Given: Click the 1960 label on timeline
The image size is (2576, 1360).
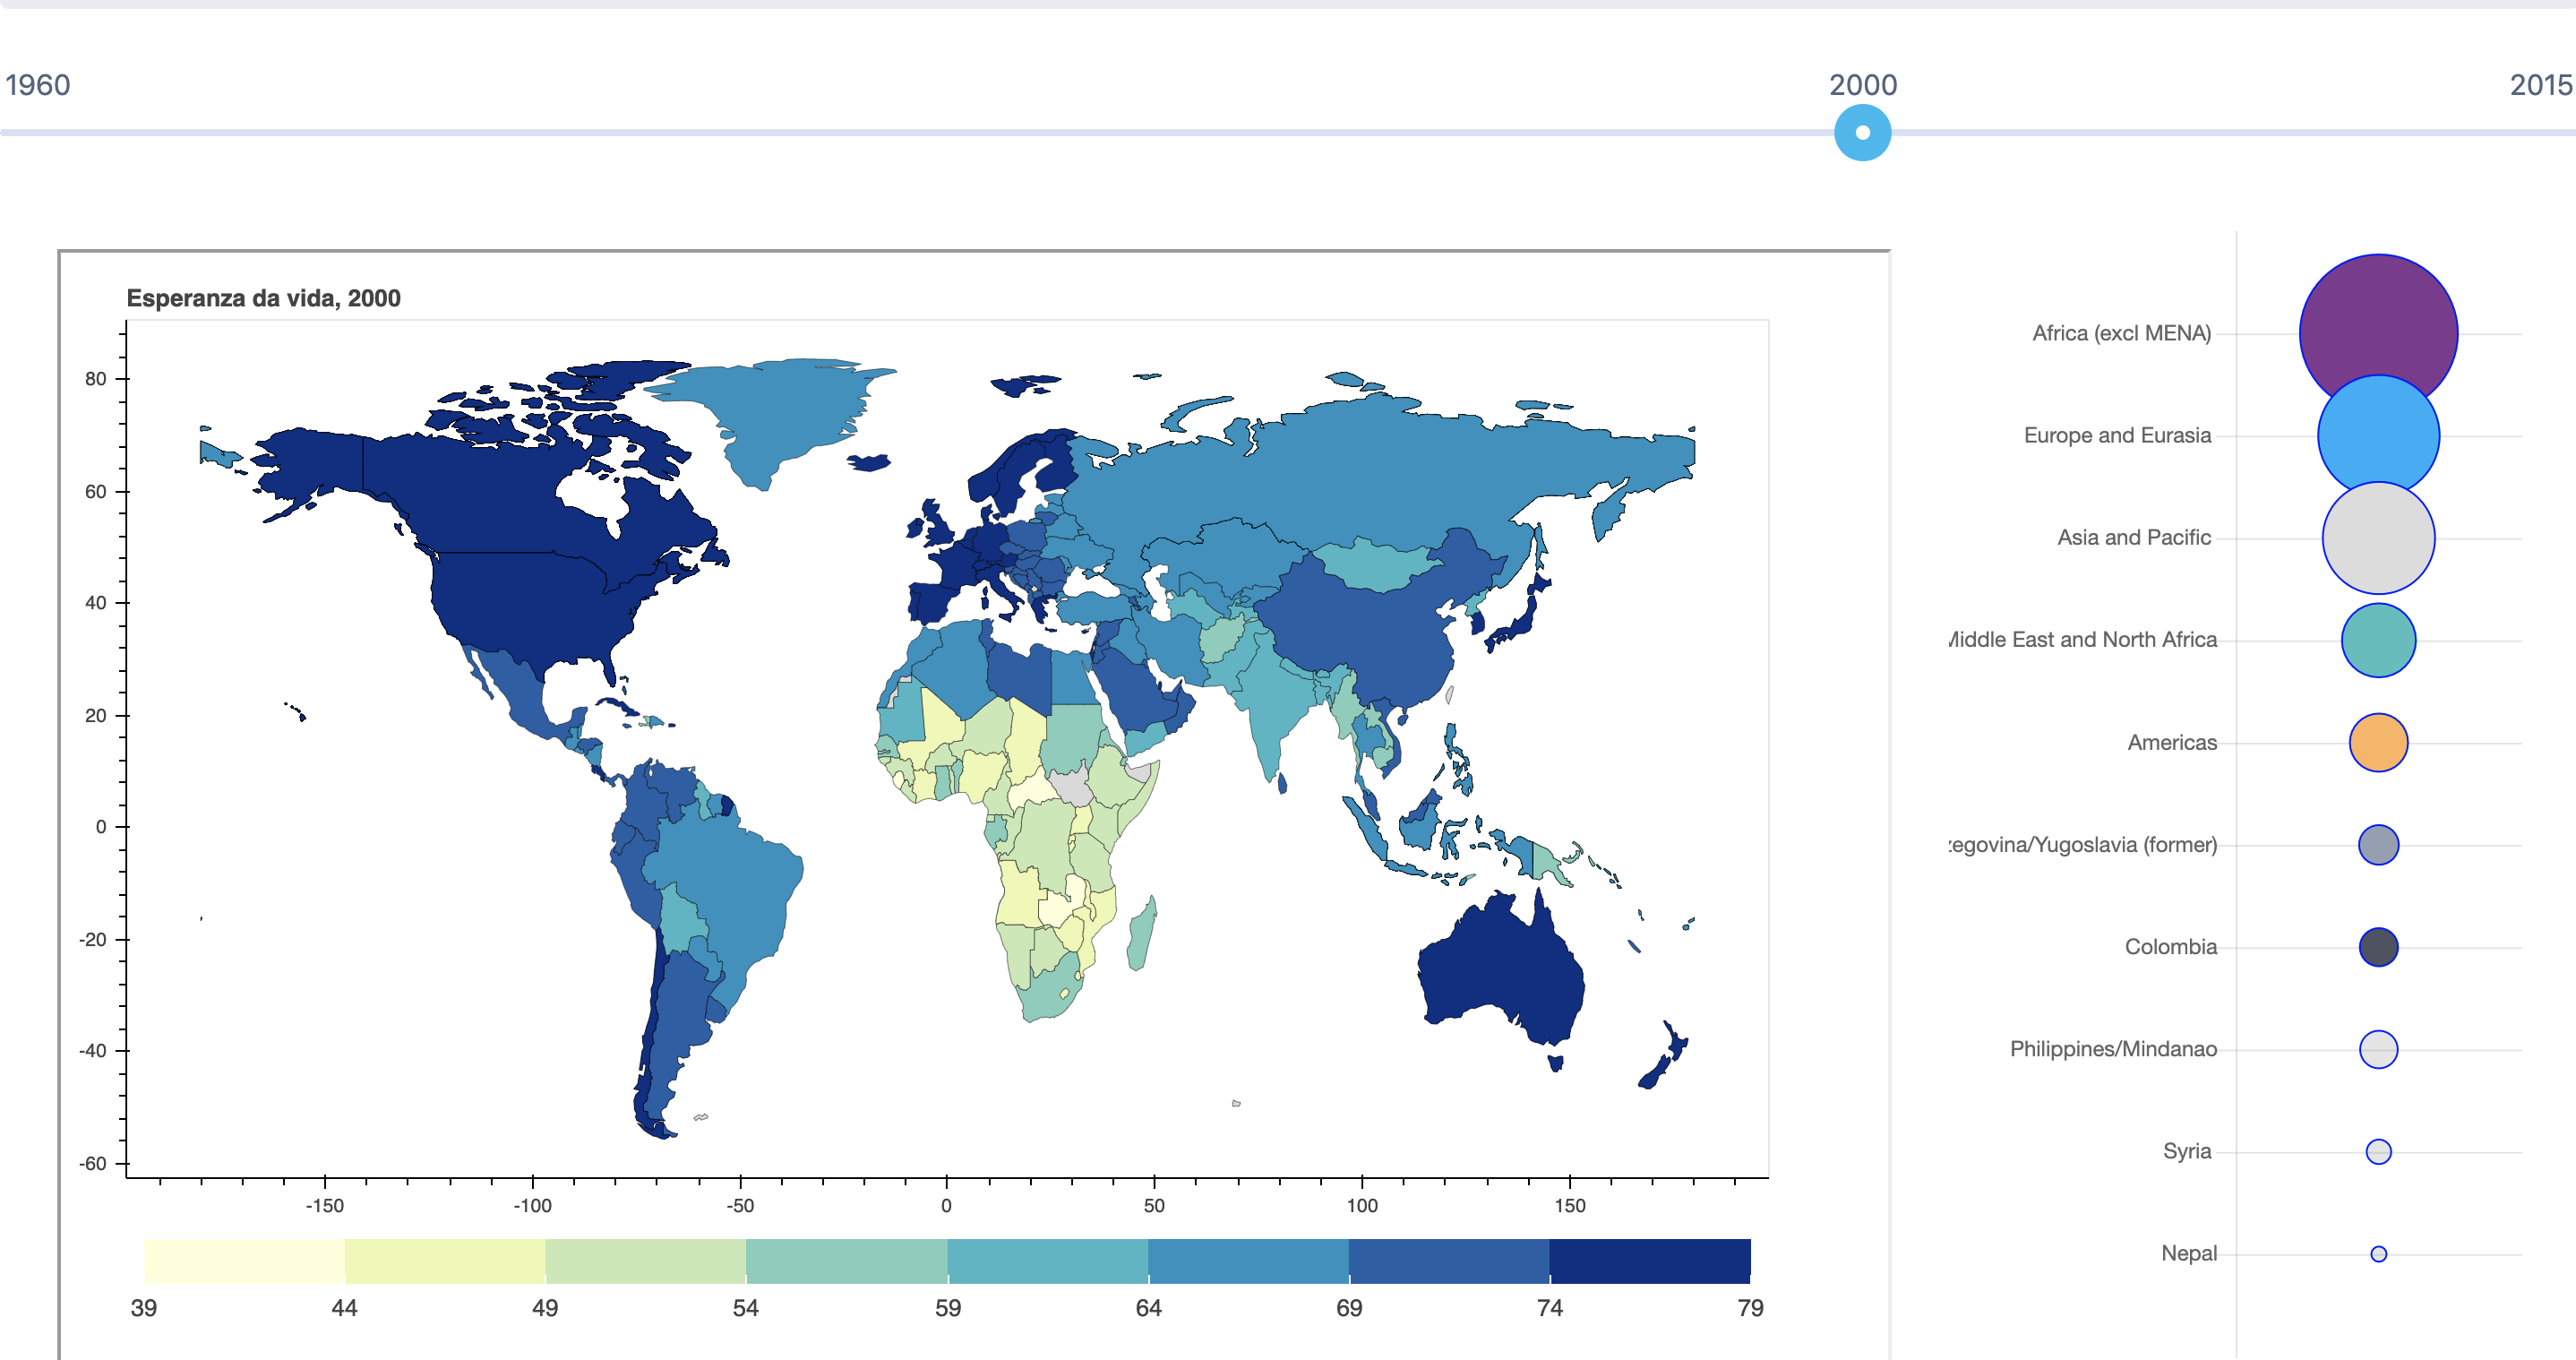Looking at the screenshot, I should tap(38, 85).
